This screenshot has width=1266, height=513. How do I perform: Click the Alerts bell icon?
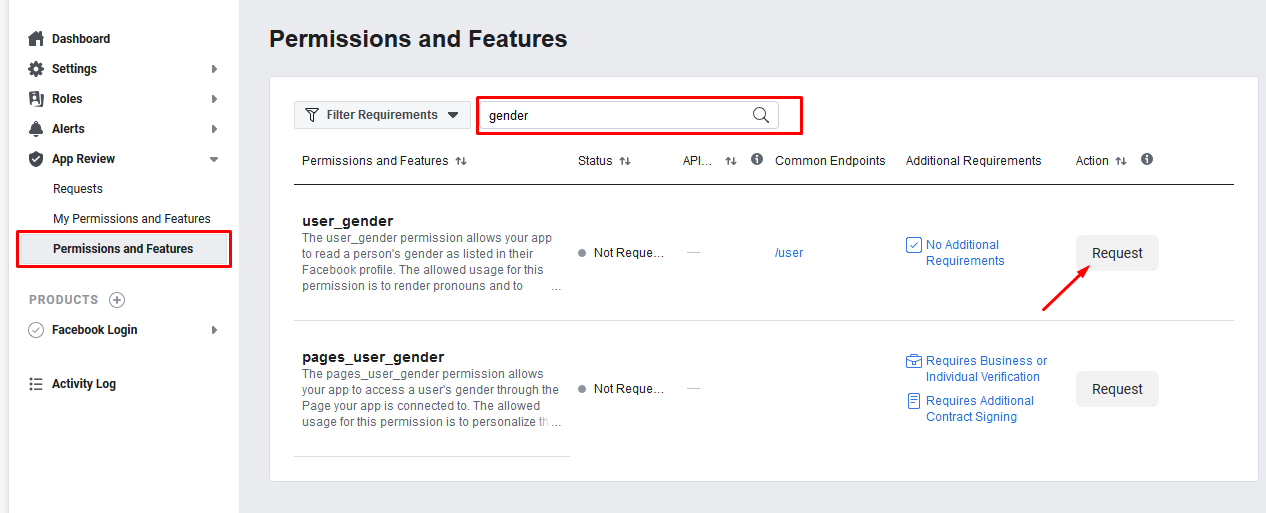point(36,129)
